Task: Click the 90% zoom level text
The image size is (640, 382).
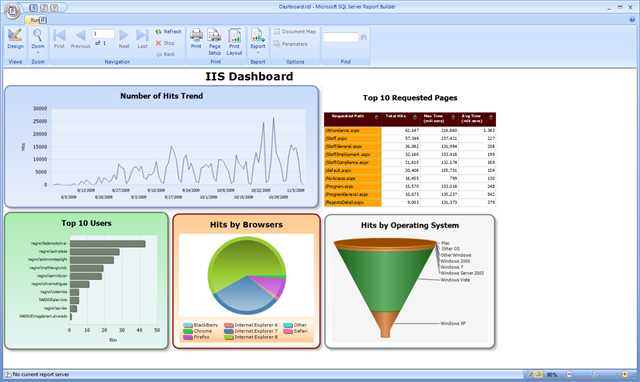Action: click(552, 375)
